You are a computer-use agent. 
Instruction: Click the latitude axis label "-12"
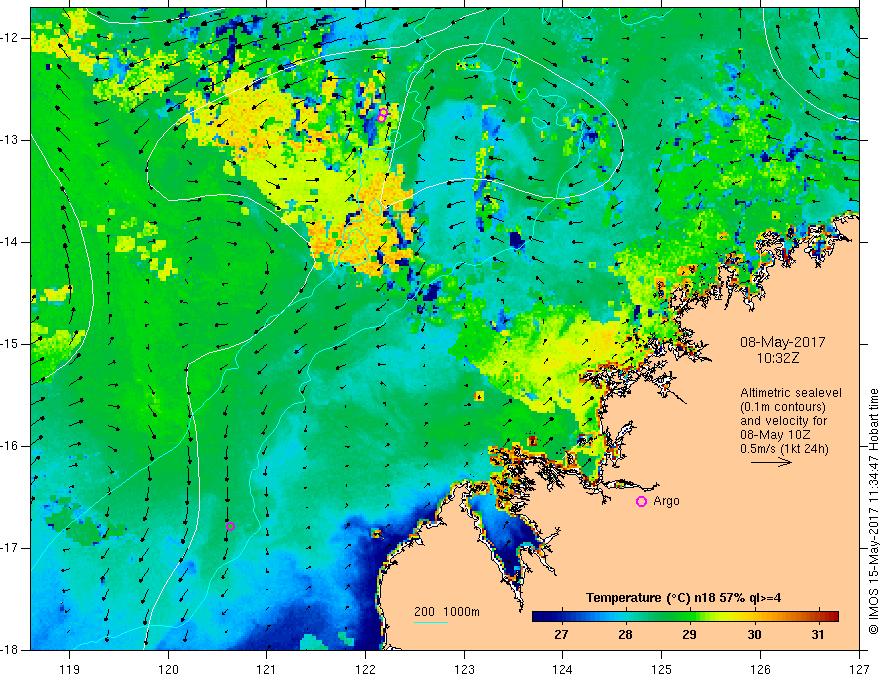(10, 38)
